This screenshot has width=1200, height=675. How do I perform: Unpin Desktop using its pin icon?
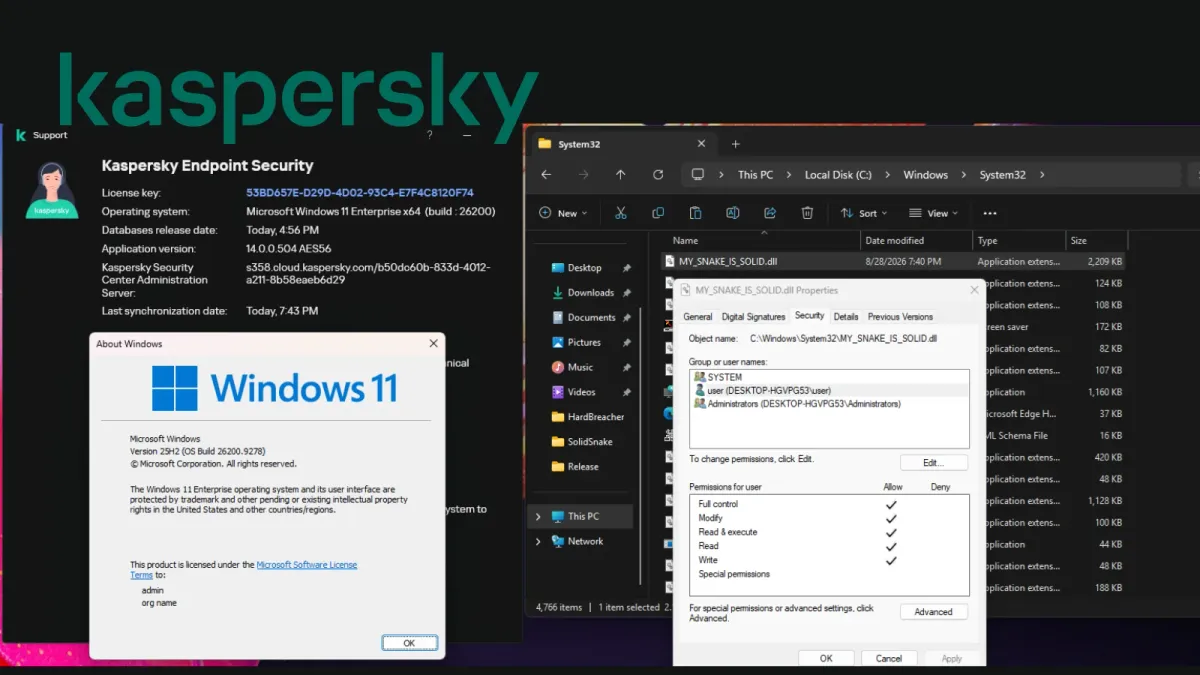[627, 268]
